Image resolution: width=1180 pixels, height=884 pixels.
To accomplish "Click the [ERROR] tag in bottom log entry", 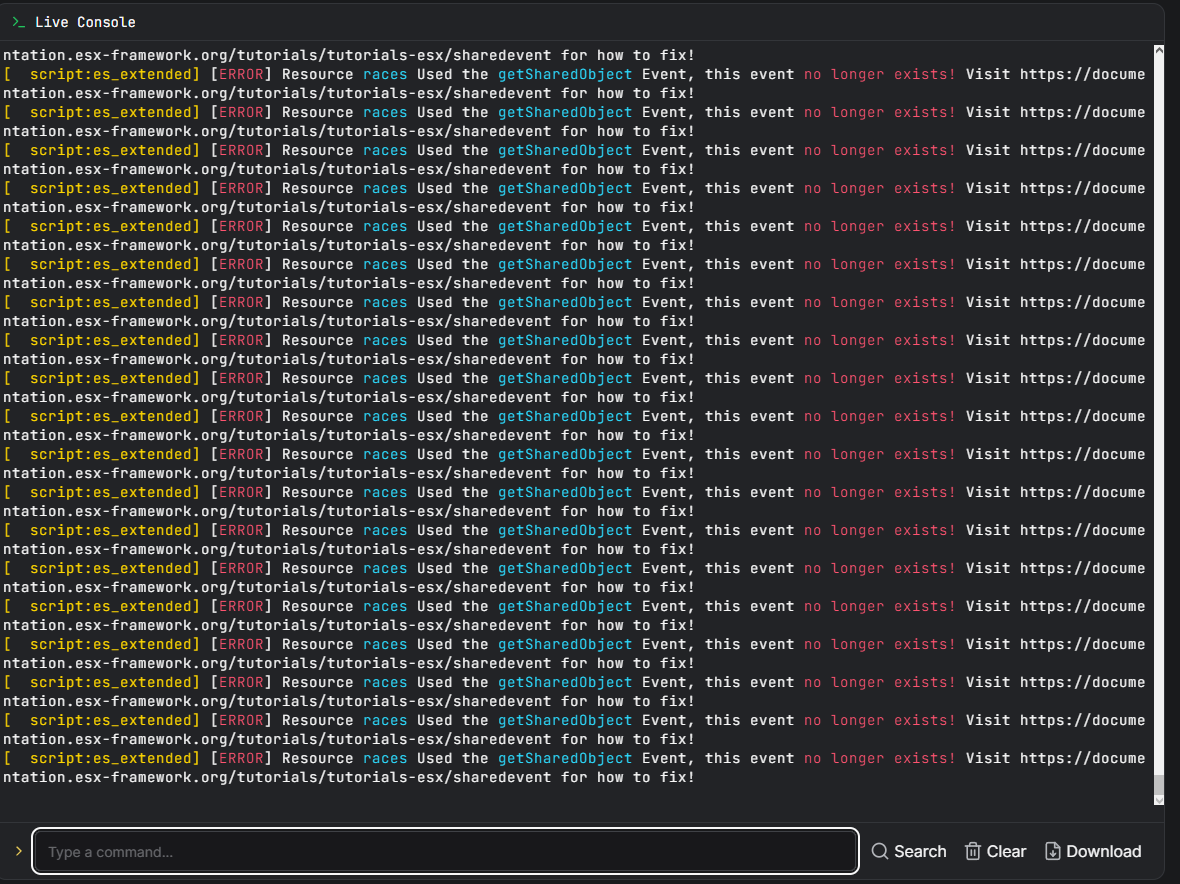I will 241,758.
